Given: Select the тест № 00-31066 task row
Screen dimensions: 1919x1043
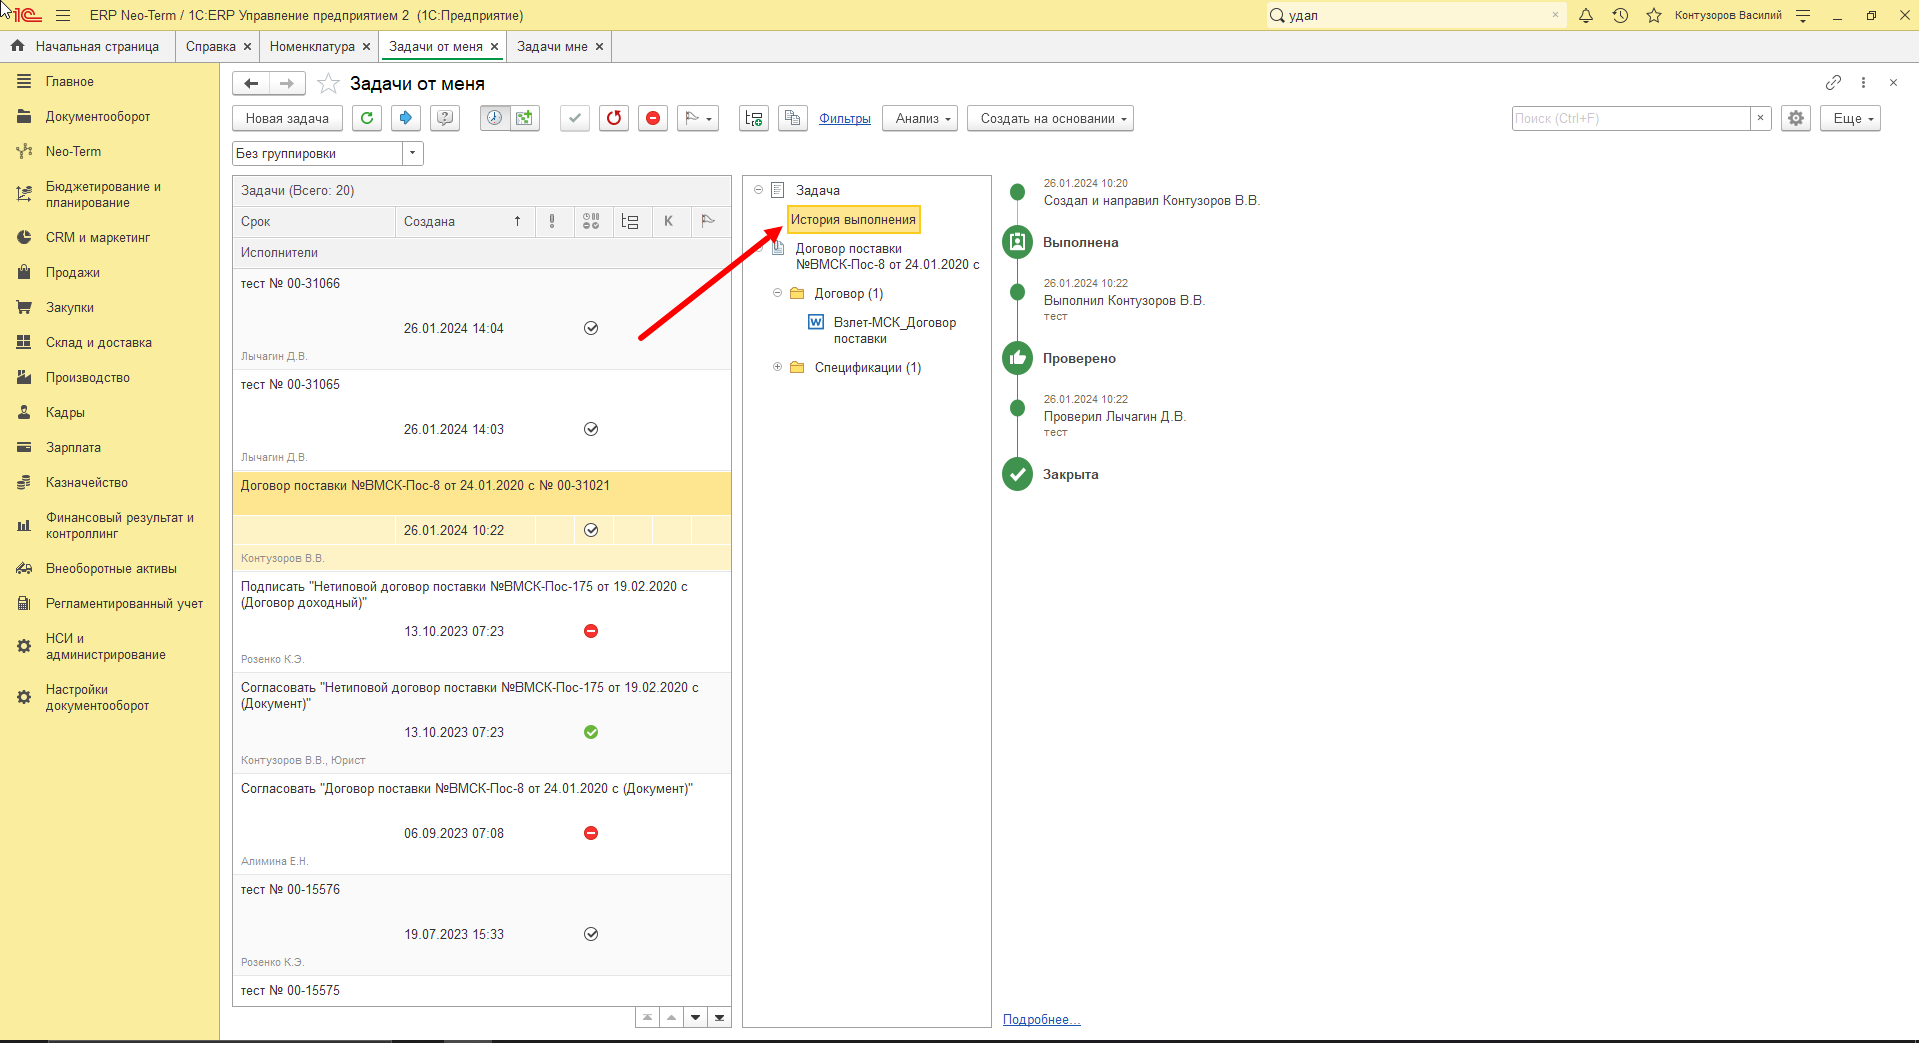Looking at the screenshot, I should 482,319.
